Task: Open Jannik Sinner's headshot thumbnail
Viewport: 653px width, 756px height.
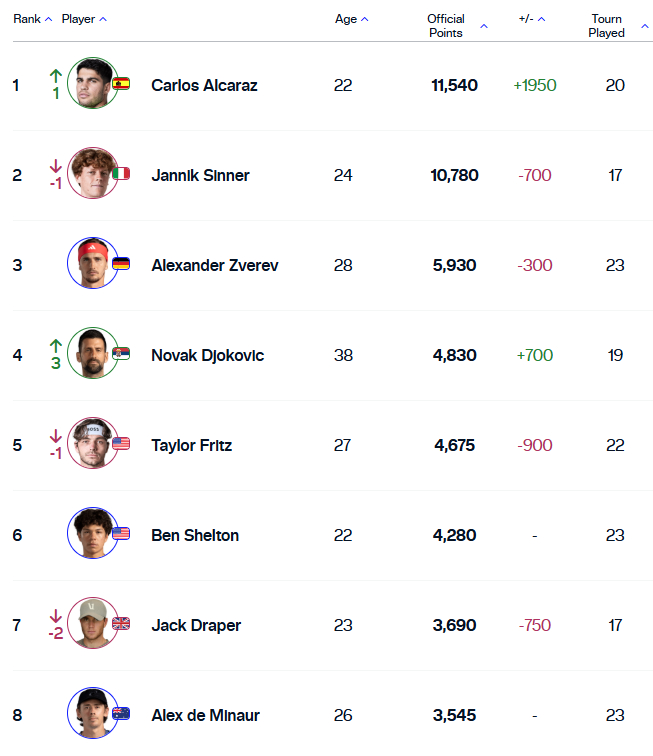Action: (93, 173)
